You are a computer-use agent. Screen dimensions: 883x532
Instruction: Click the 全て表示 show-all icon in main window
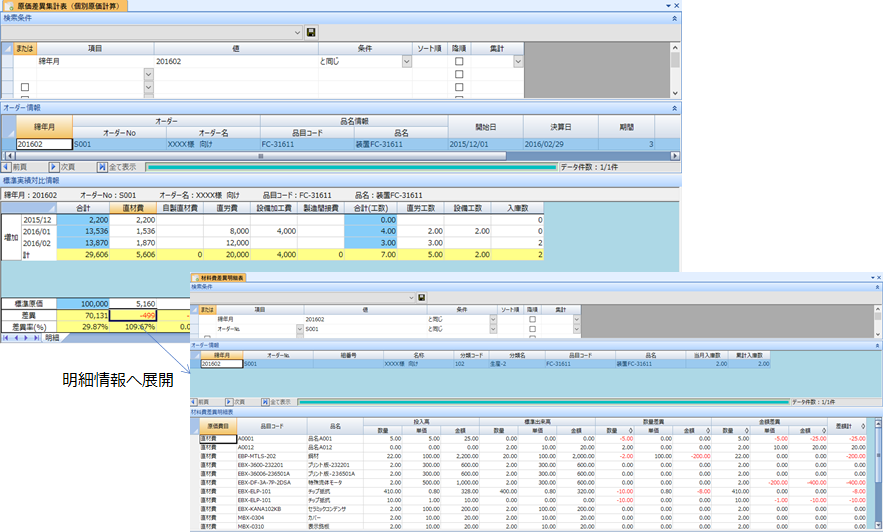[x=102, y=167]
